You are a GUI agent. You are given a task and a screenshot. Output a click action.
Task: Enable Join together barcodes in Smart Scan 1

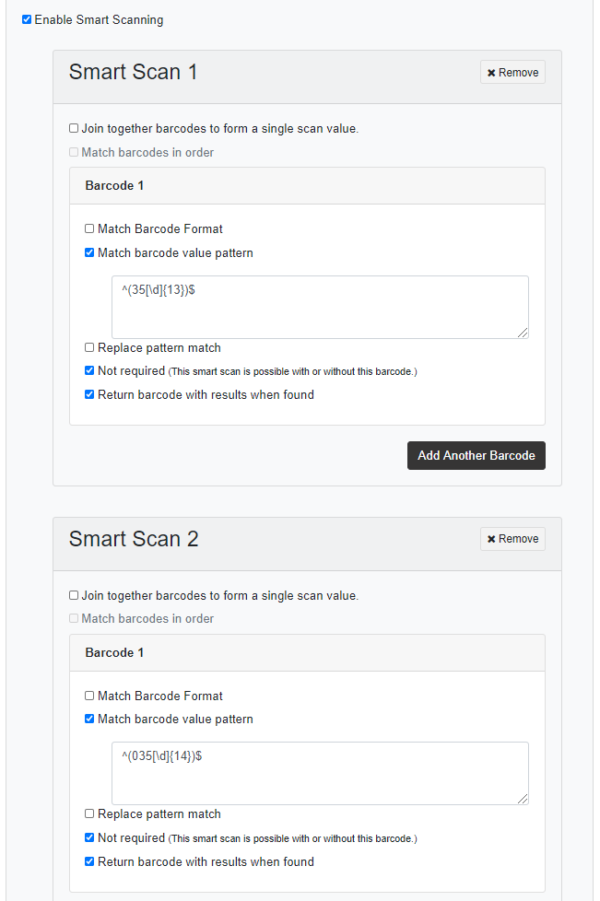point(74,129)
